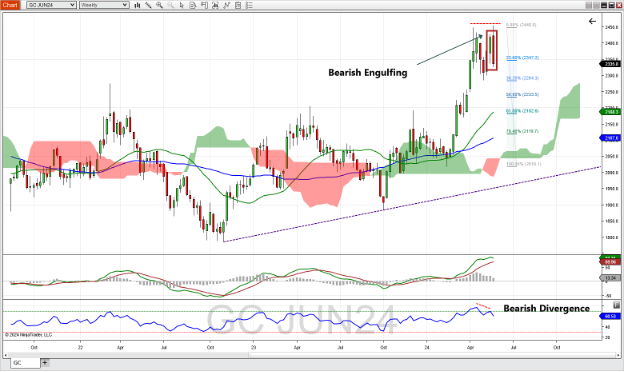Open the strategies icon
The width and height of the screenshot is (624, 372).
(x=238, y=5)
